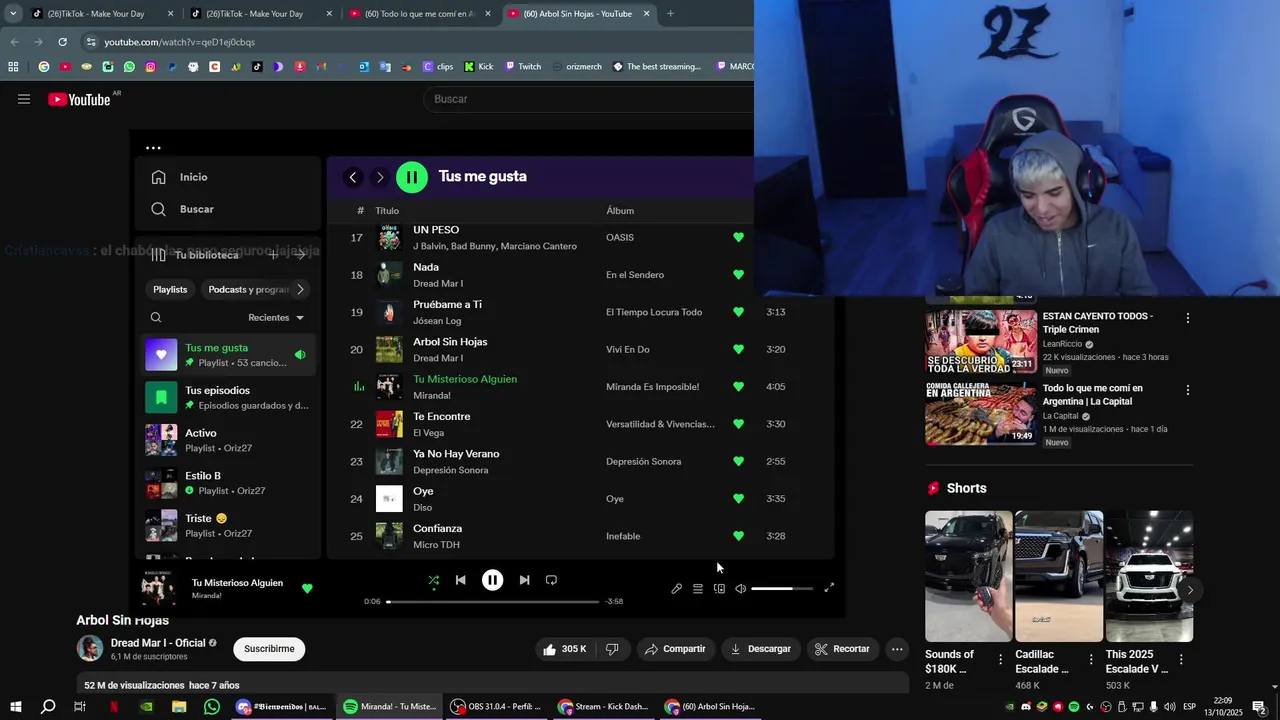Open Spotify Buscar search page

183,209
